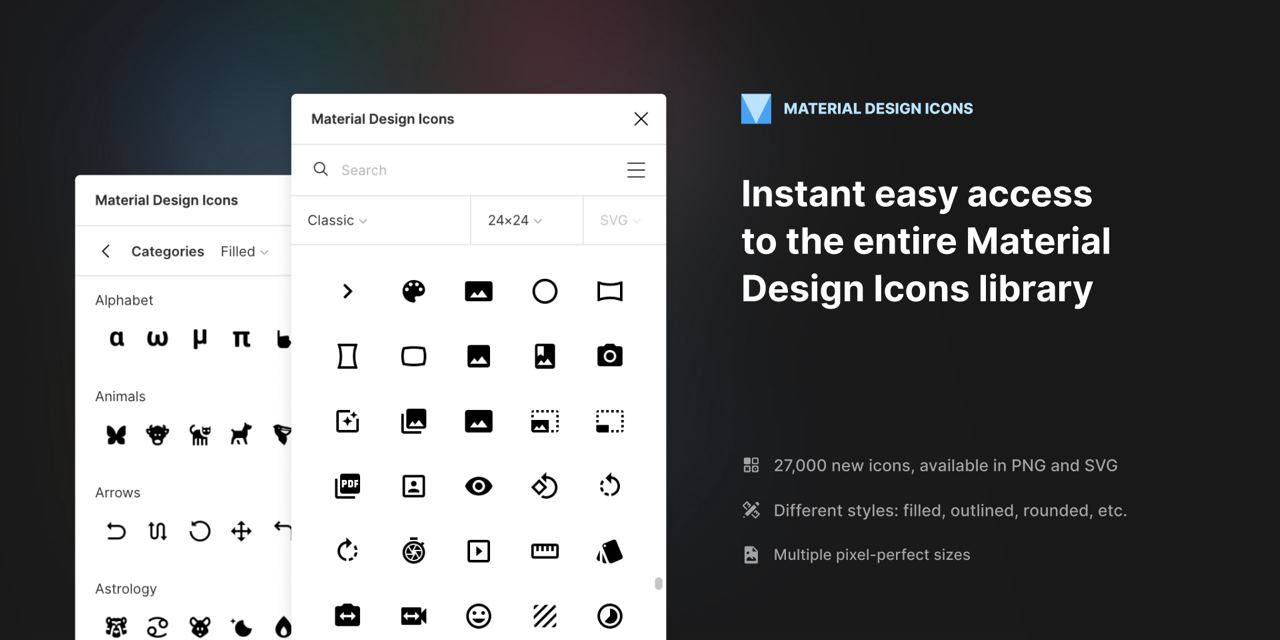
Task: Click the Animals category heading
Action: 120,396
